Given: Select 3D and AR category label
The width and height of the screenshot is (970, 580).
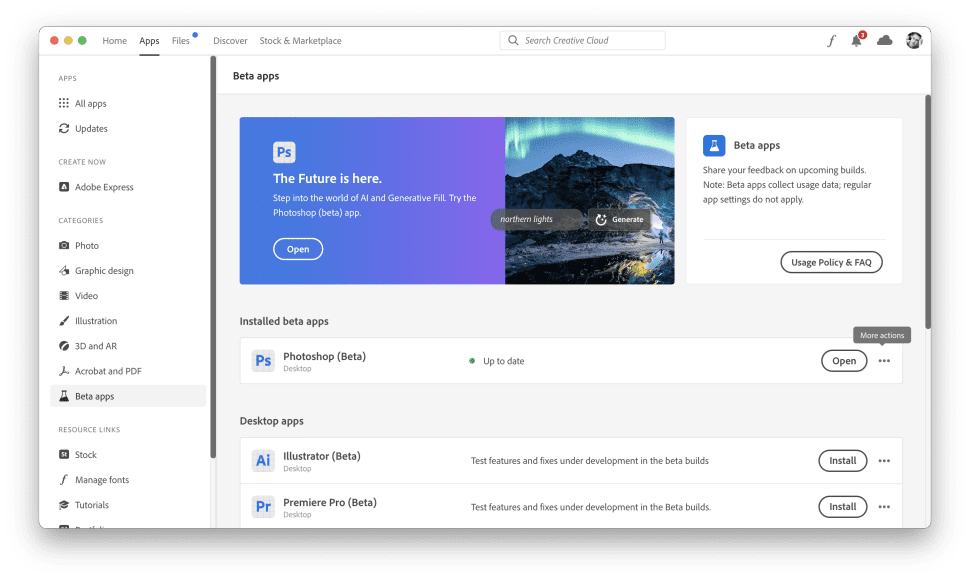Looking at the screenshot, I should [96, 346].
